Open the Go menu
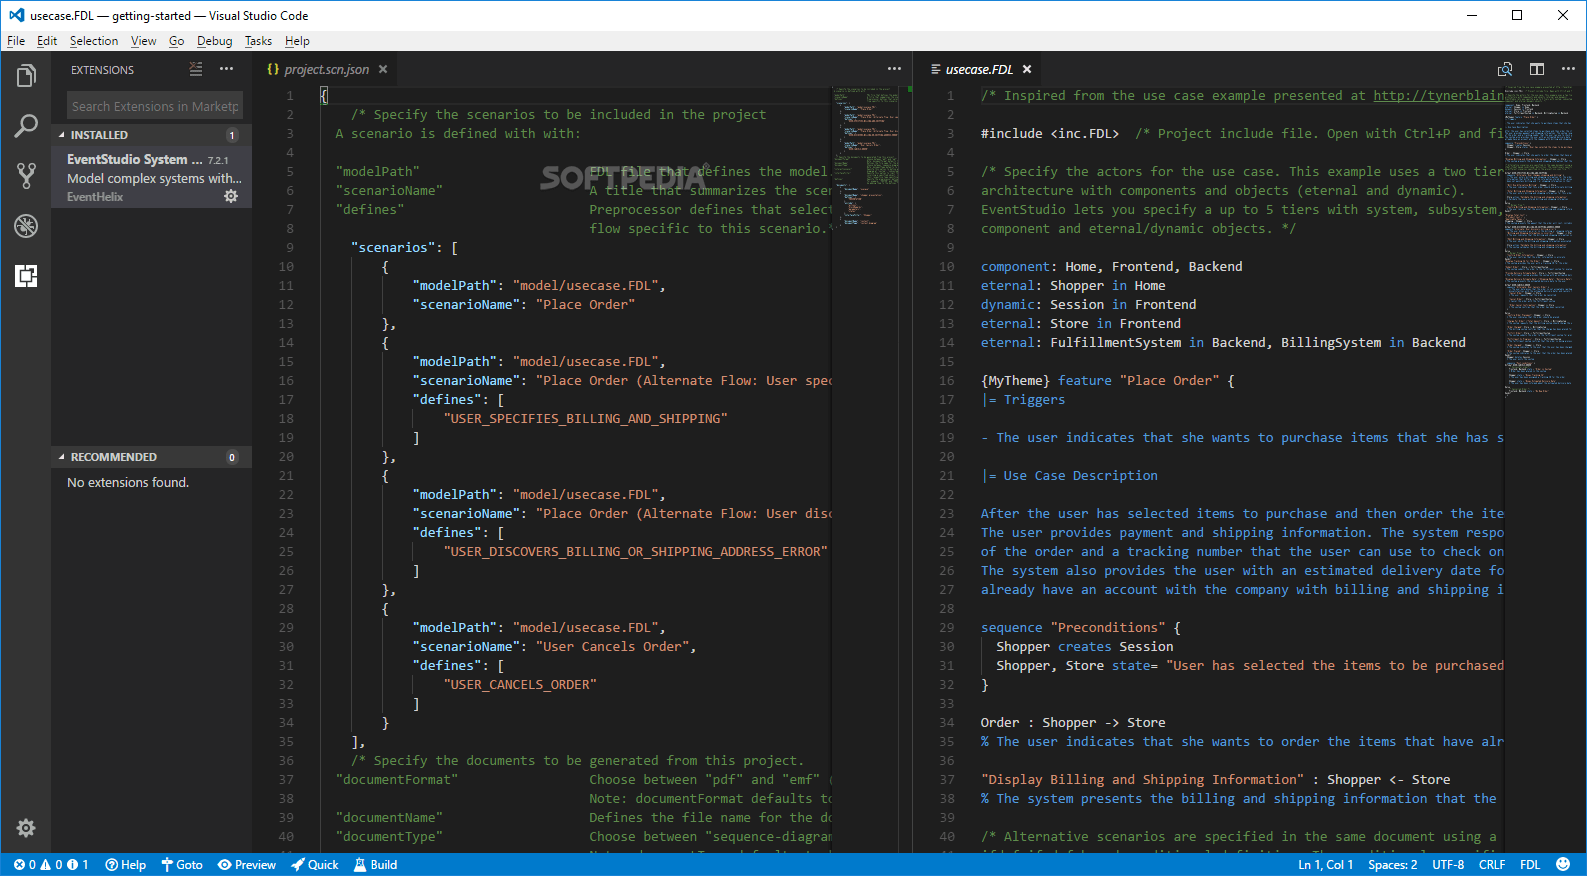The height and width of the screenshot is (876, 1587). (x=177, y=41)
